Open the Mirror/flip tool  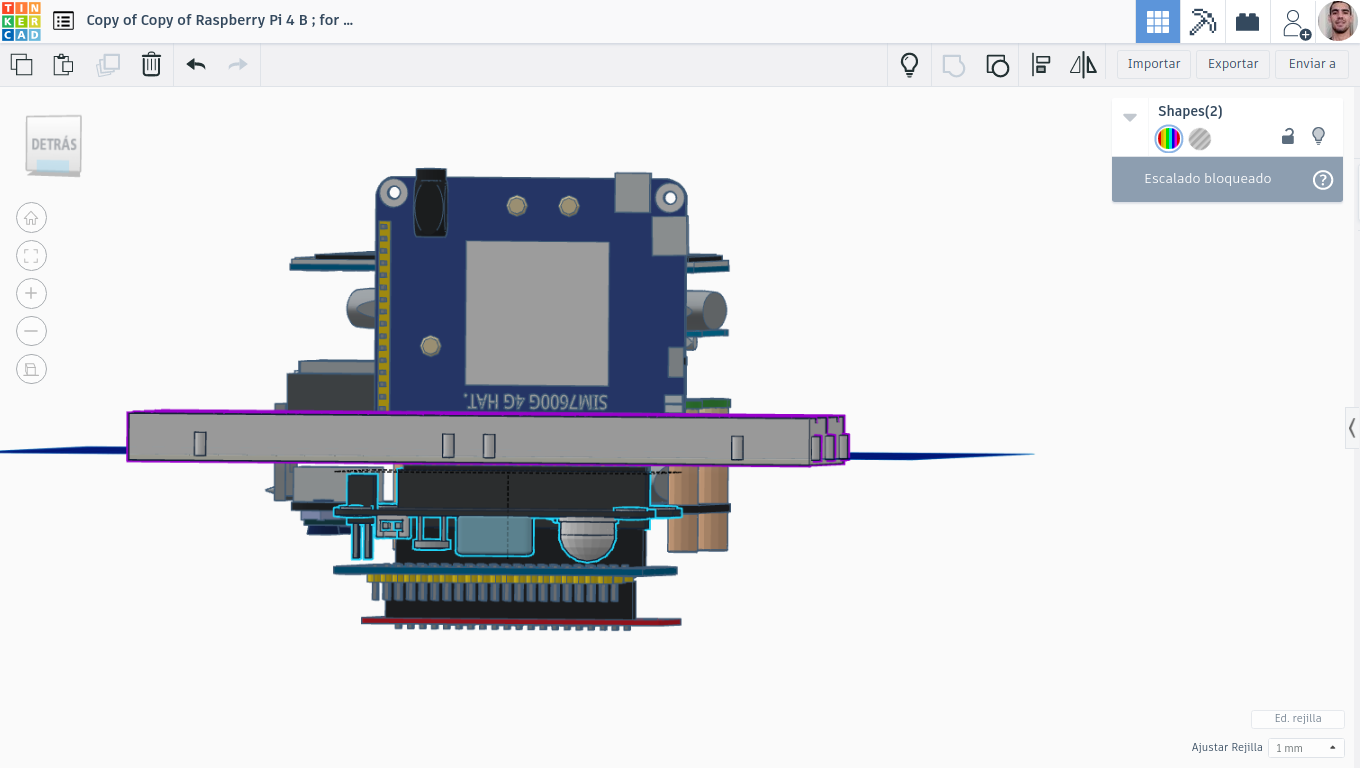tap(1083, 65)
